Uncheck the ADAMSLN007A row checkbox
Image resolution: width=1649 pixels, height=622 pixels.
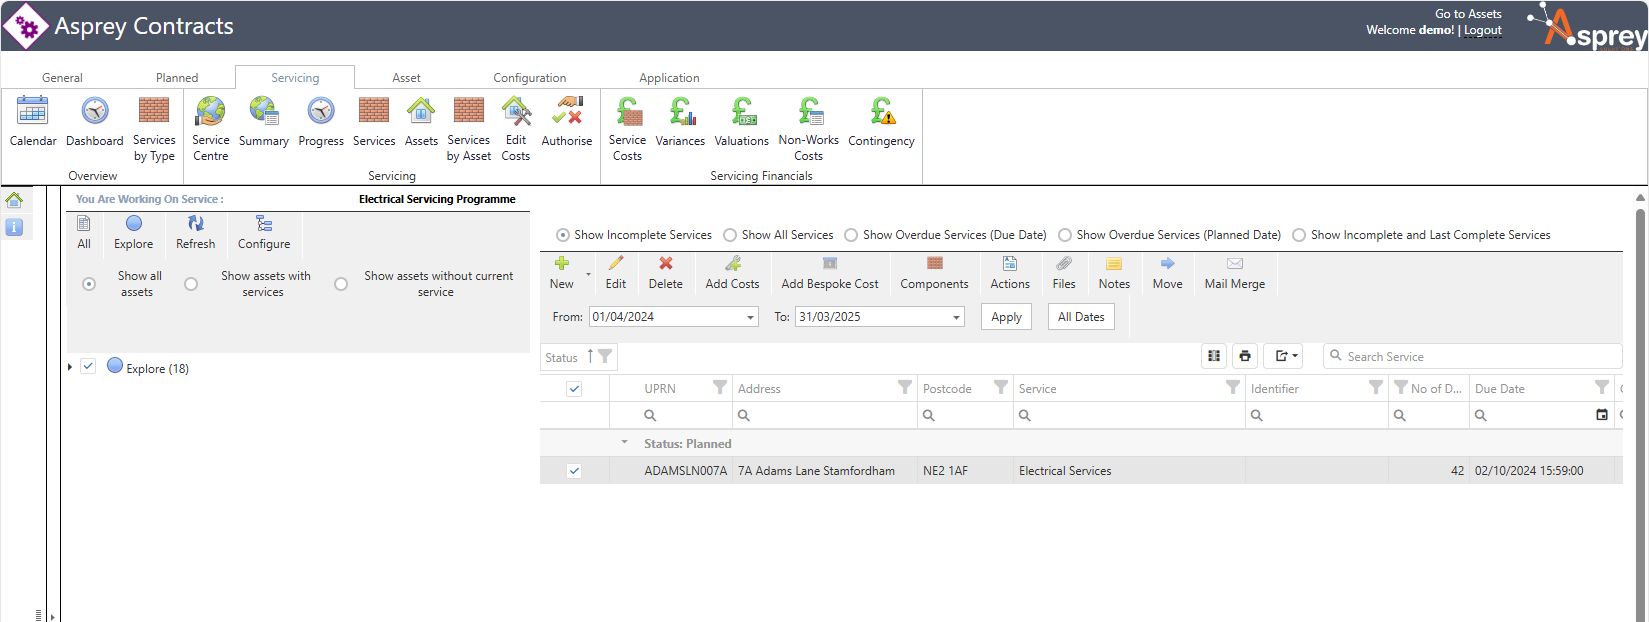click(574, 471)
